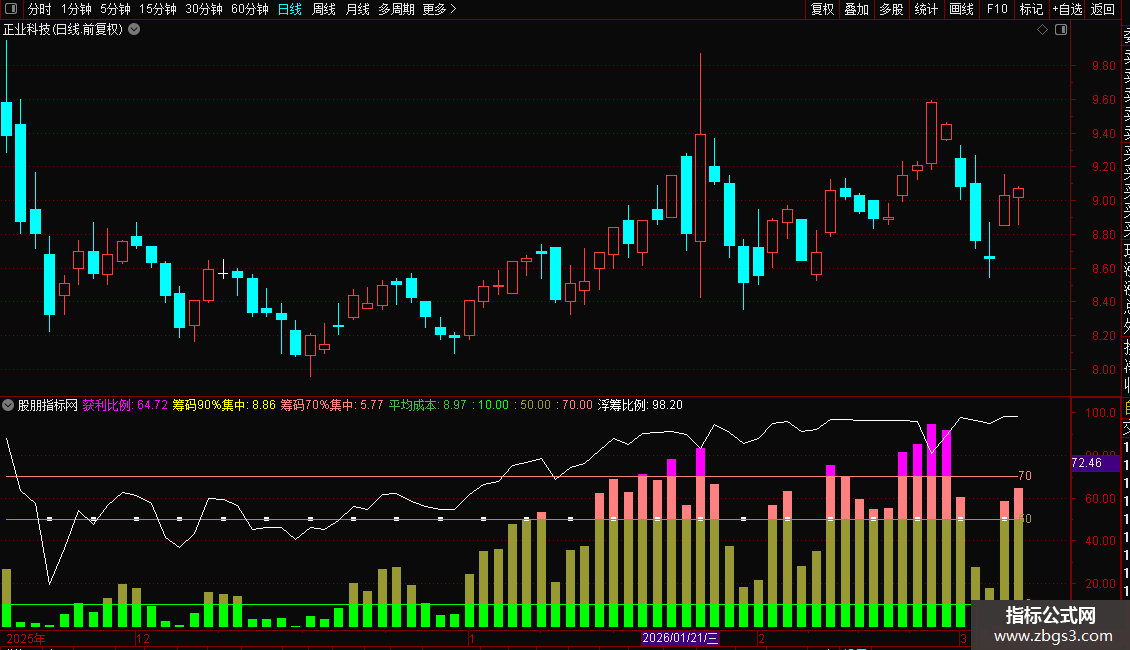
Task: Switch to 分时 intraday view
Action: pyautogui.click(x=40, y=9)
